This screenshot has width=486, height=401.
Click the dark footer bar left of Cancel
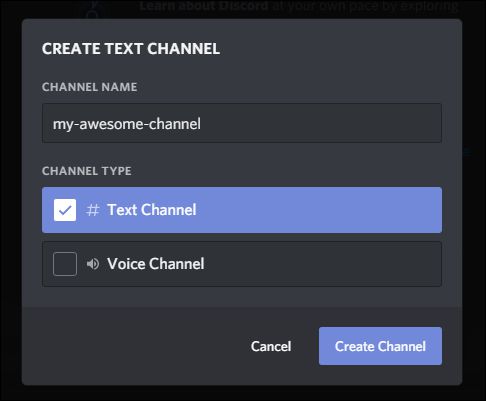coord(133,346)
